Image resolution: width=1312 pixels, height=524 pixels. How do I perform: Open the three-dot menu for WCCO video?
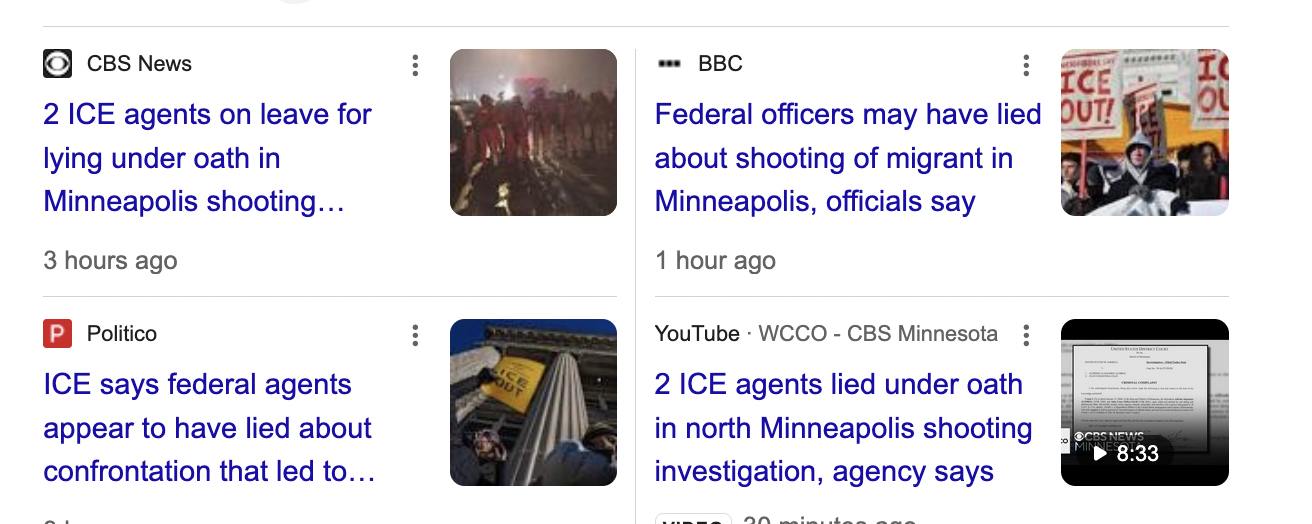click(x=1026, y=336)
